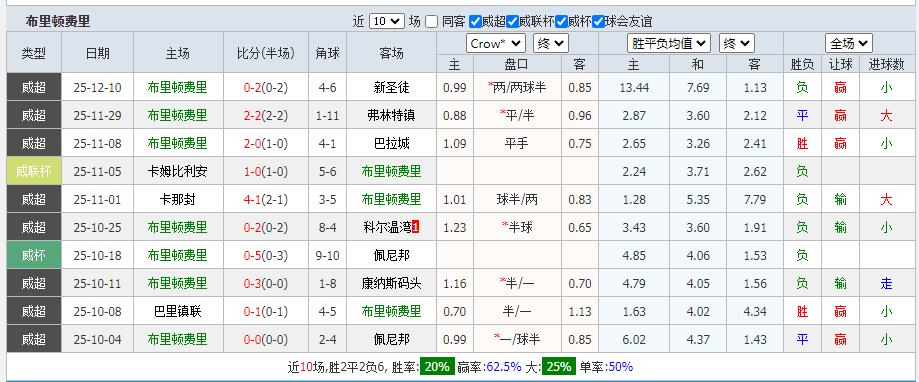Click the green 25% over rate badge
919x382 pixels.
click(559, 367)
